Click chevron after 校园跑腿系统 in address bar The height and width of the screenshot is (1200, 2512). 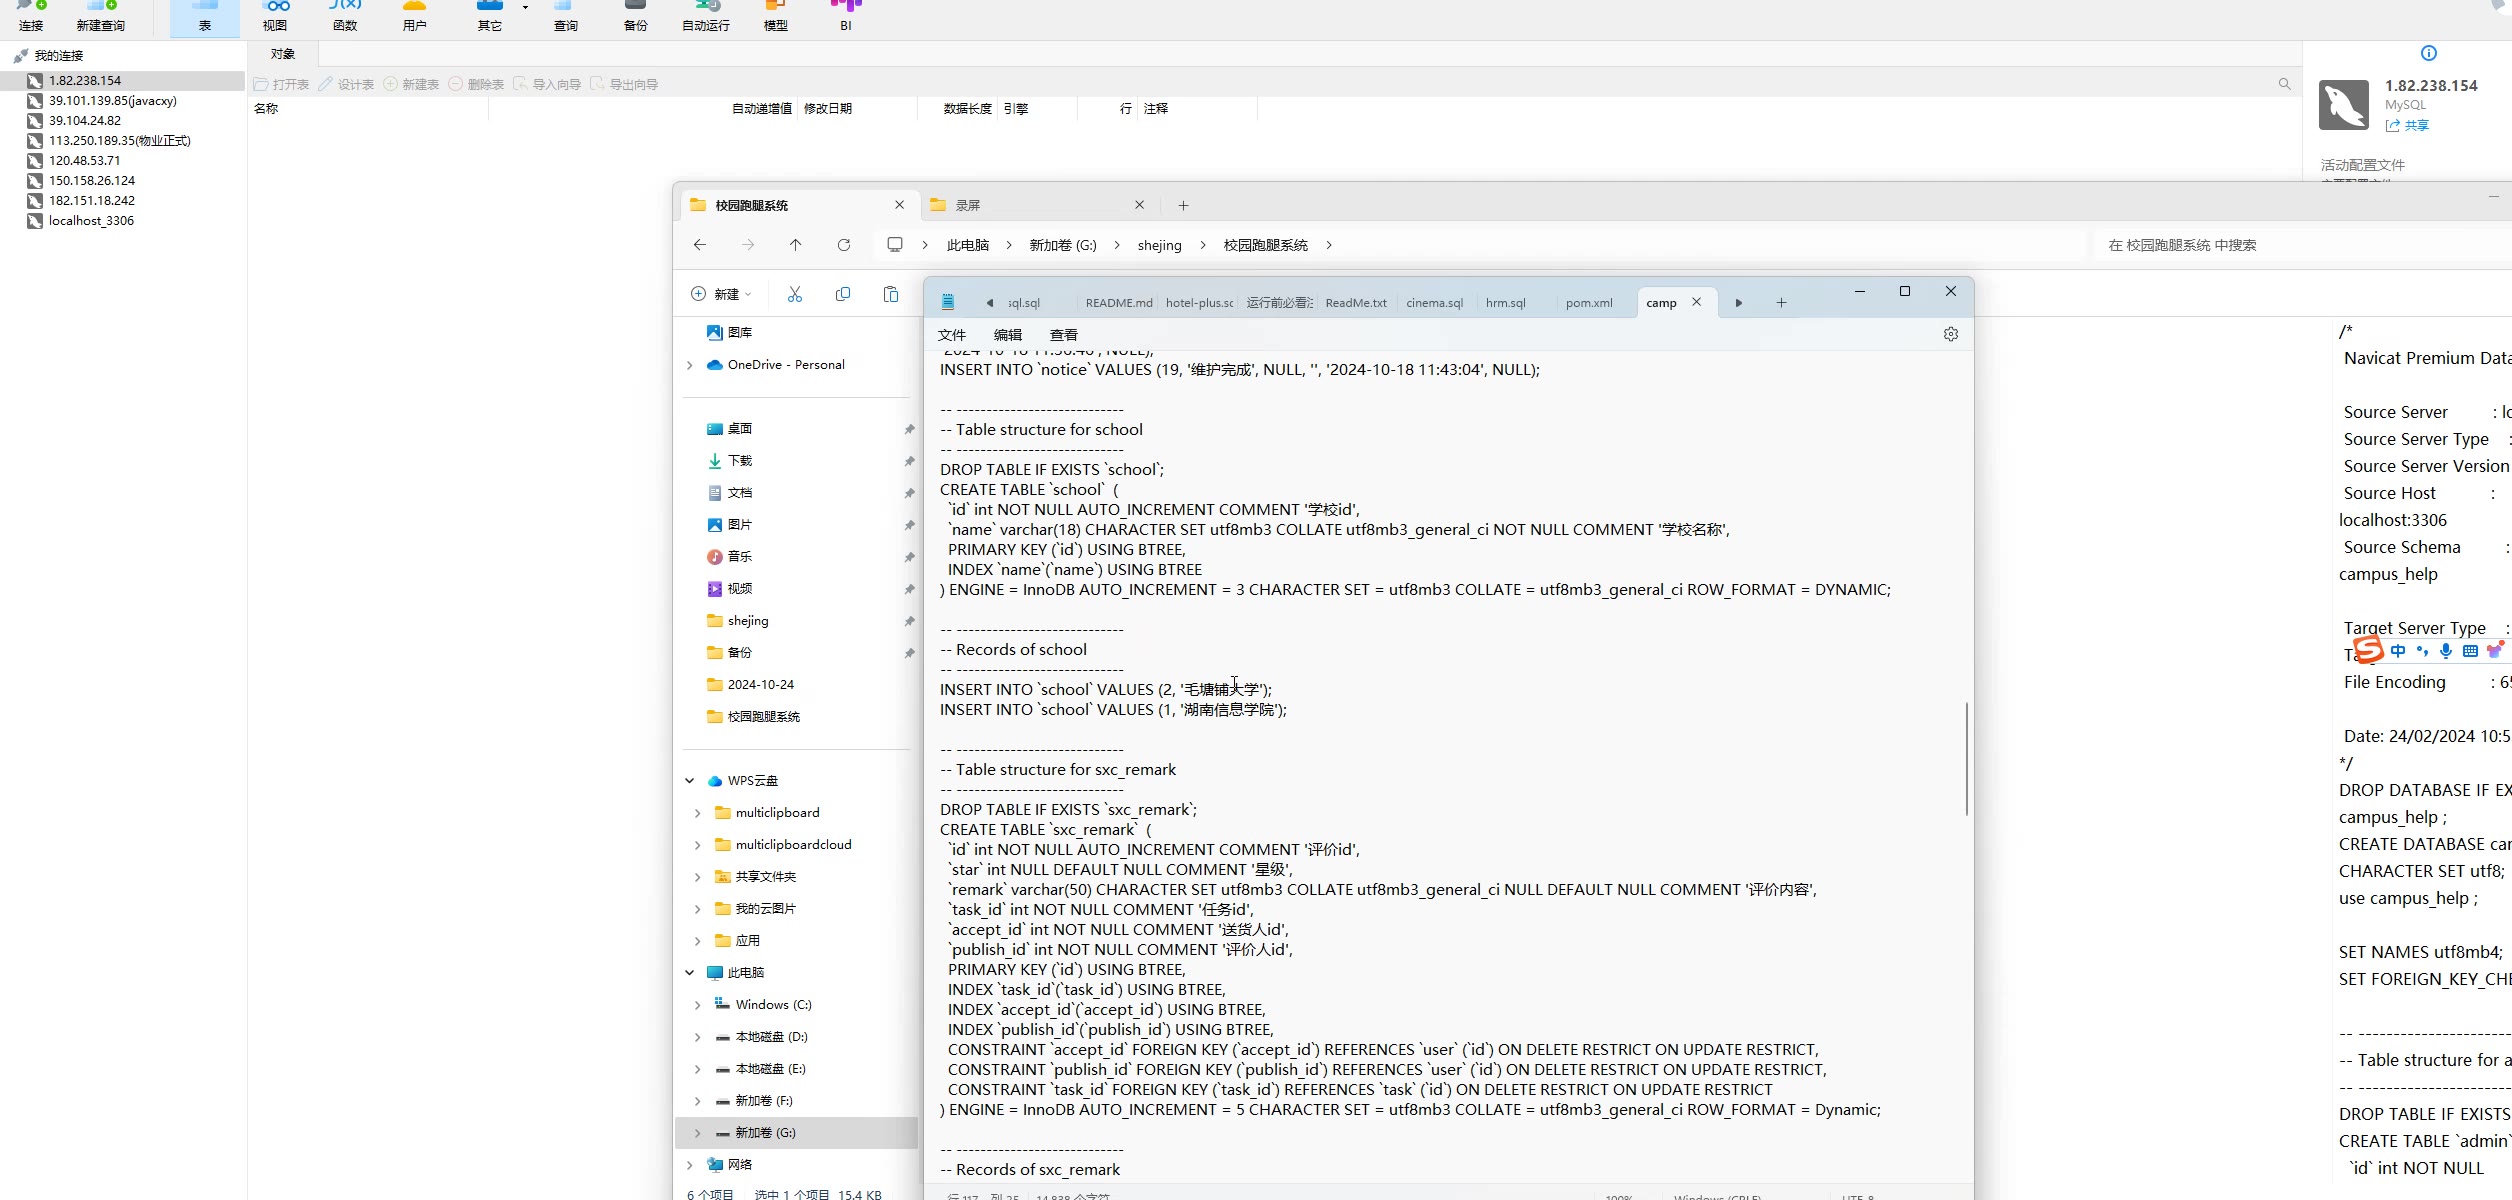[x=1329, y=245]
